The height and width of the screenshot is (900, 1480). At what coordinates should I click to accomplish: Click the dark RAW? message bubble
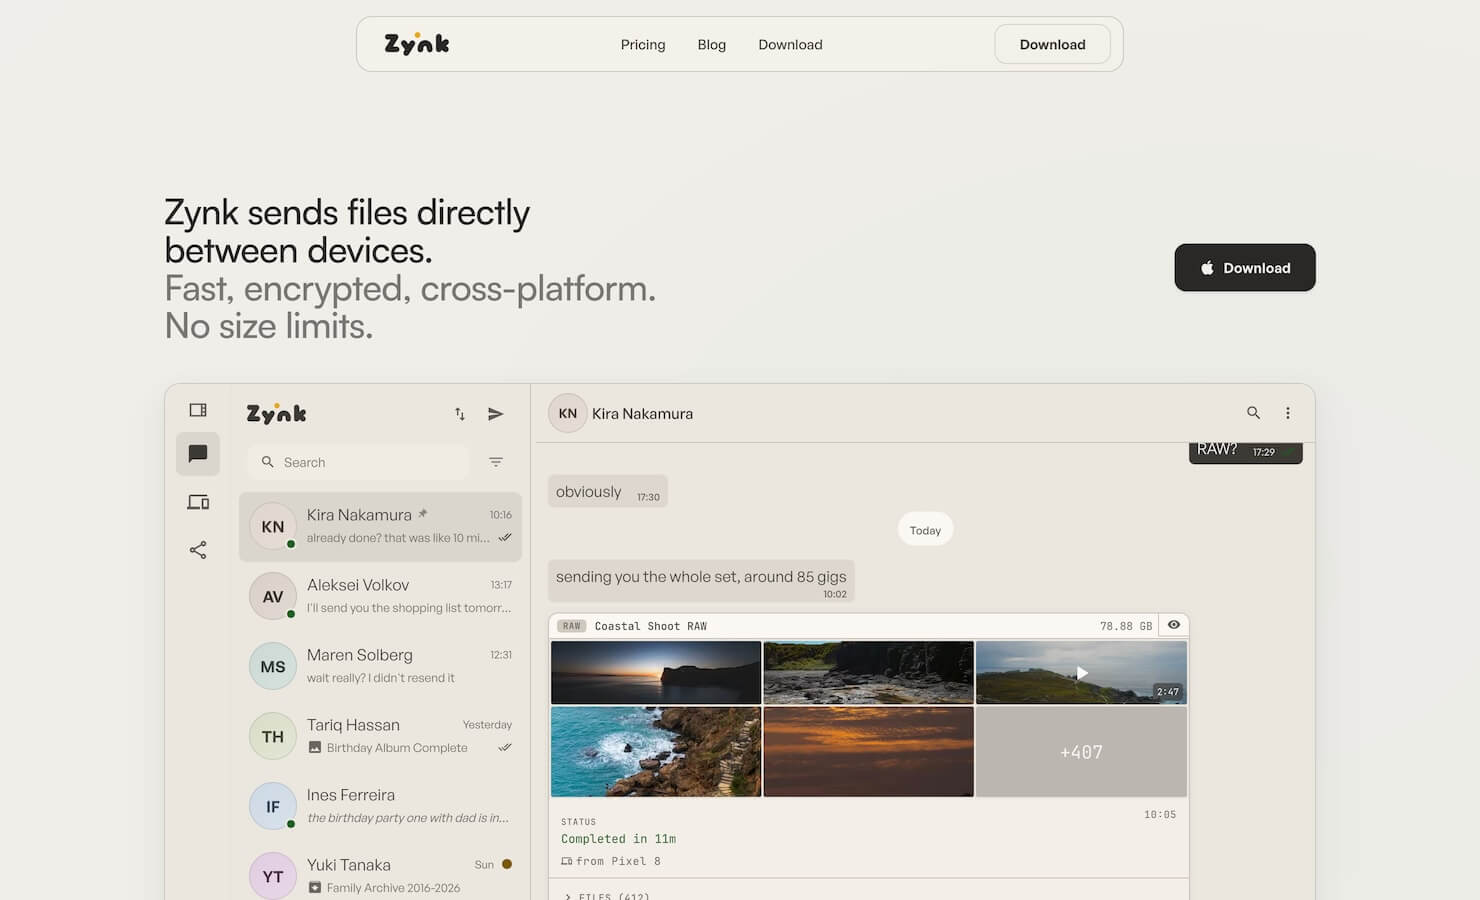click(x=1245, y=453)
